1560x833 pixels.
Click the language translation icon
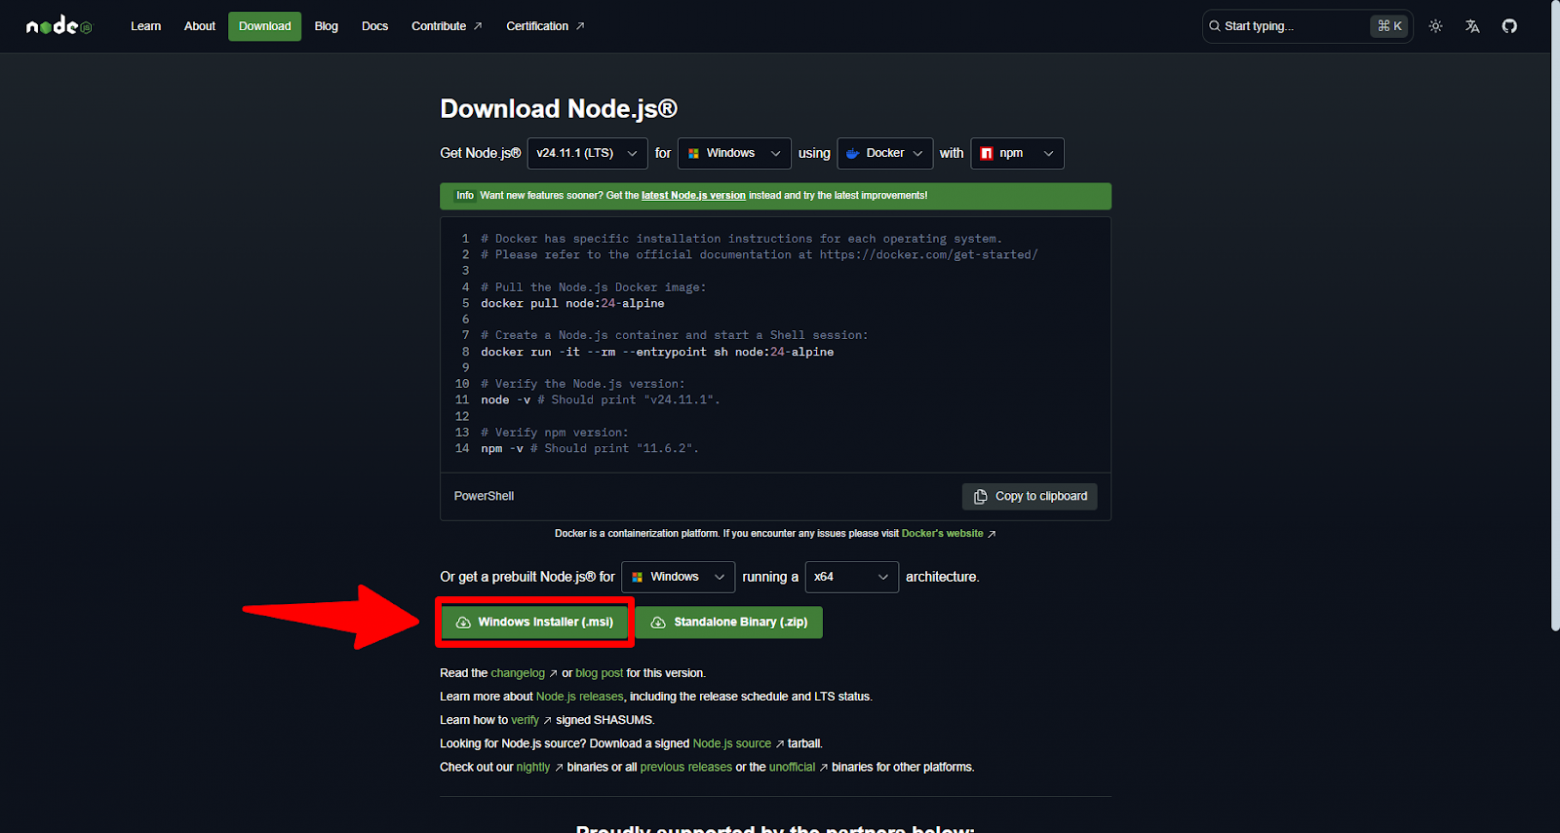(1472, 26)
